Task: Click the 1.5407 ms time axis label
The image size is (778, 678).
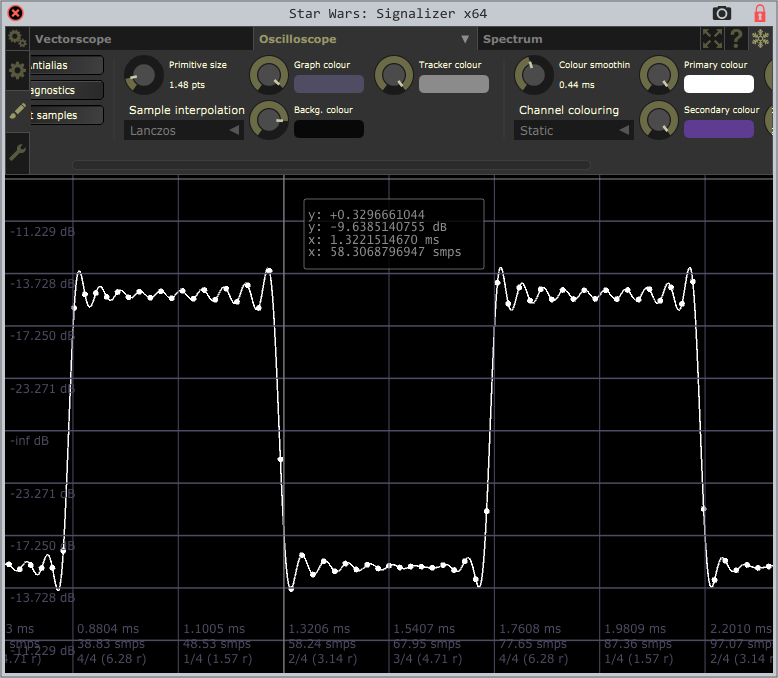Action: point(424,629)
